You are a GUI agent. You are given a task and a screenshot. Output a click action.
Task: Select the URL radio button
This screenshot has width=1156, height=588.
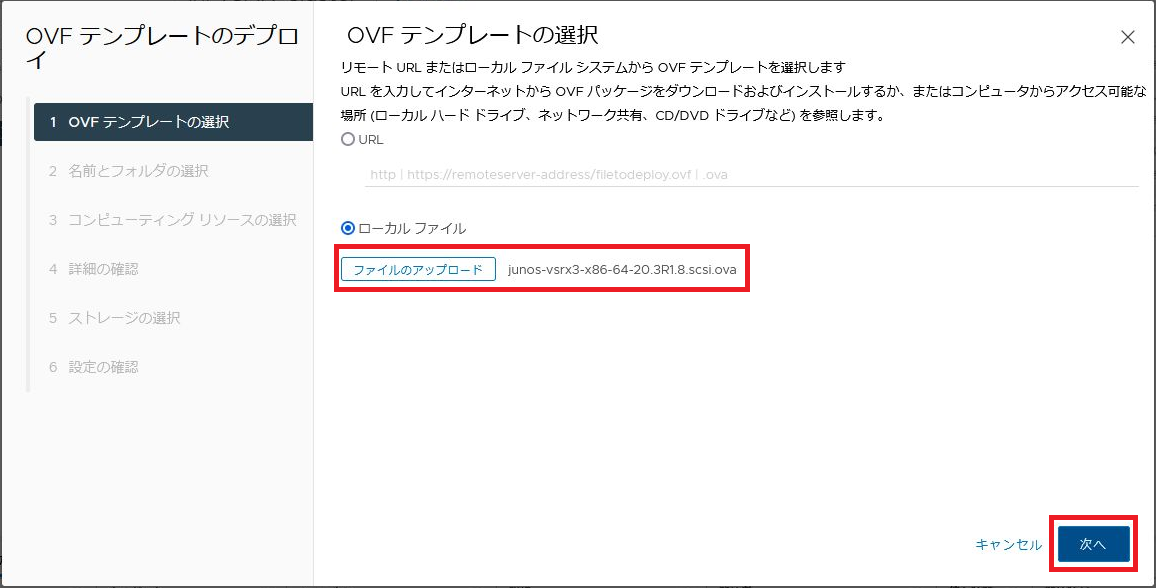click(x=348, y=140)
